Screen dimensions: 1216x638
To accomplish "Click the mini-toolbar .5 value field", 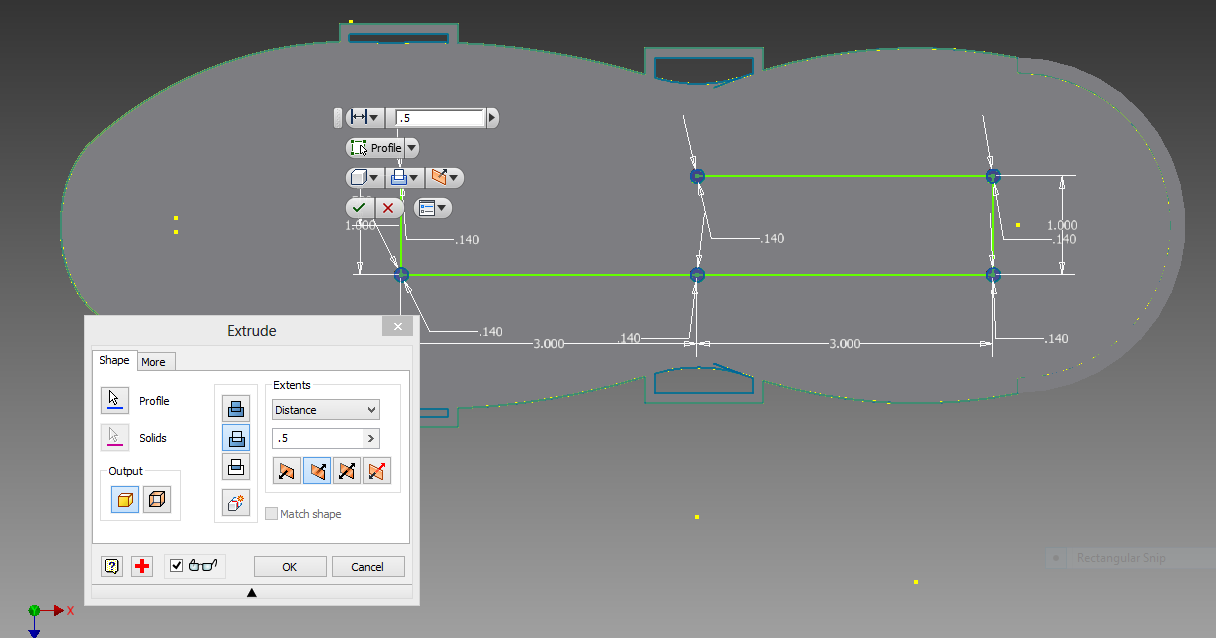I will point(440,118).
